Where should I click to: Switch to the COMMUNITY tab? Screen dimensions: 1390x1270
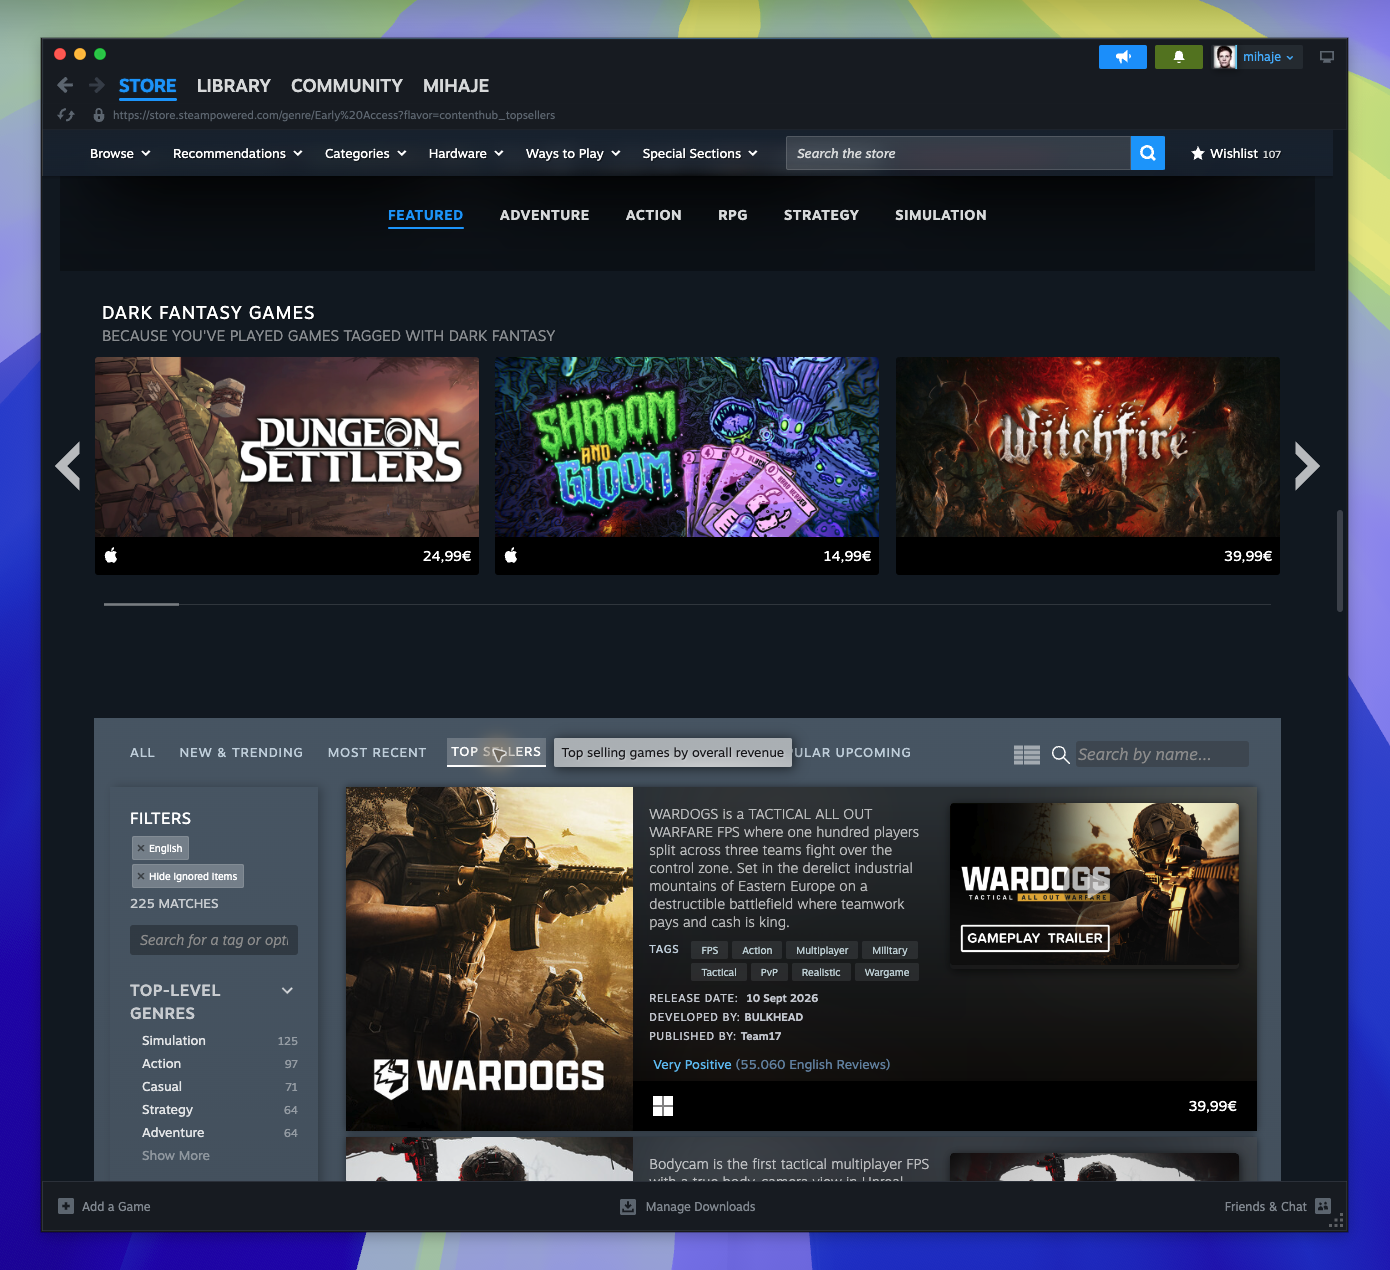(347, 86)
